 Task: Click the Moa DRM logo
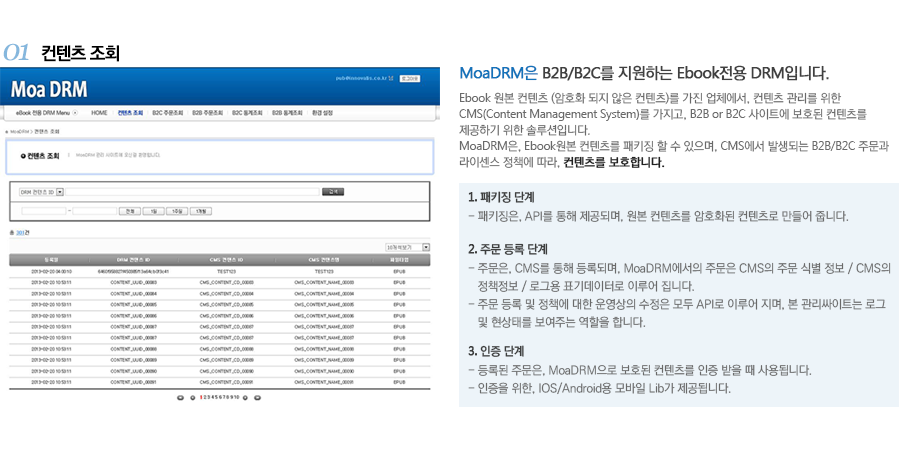pyautogui.click(x=49, y=89)
